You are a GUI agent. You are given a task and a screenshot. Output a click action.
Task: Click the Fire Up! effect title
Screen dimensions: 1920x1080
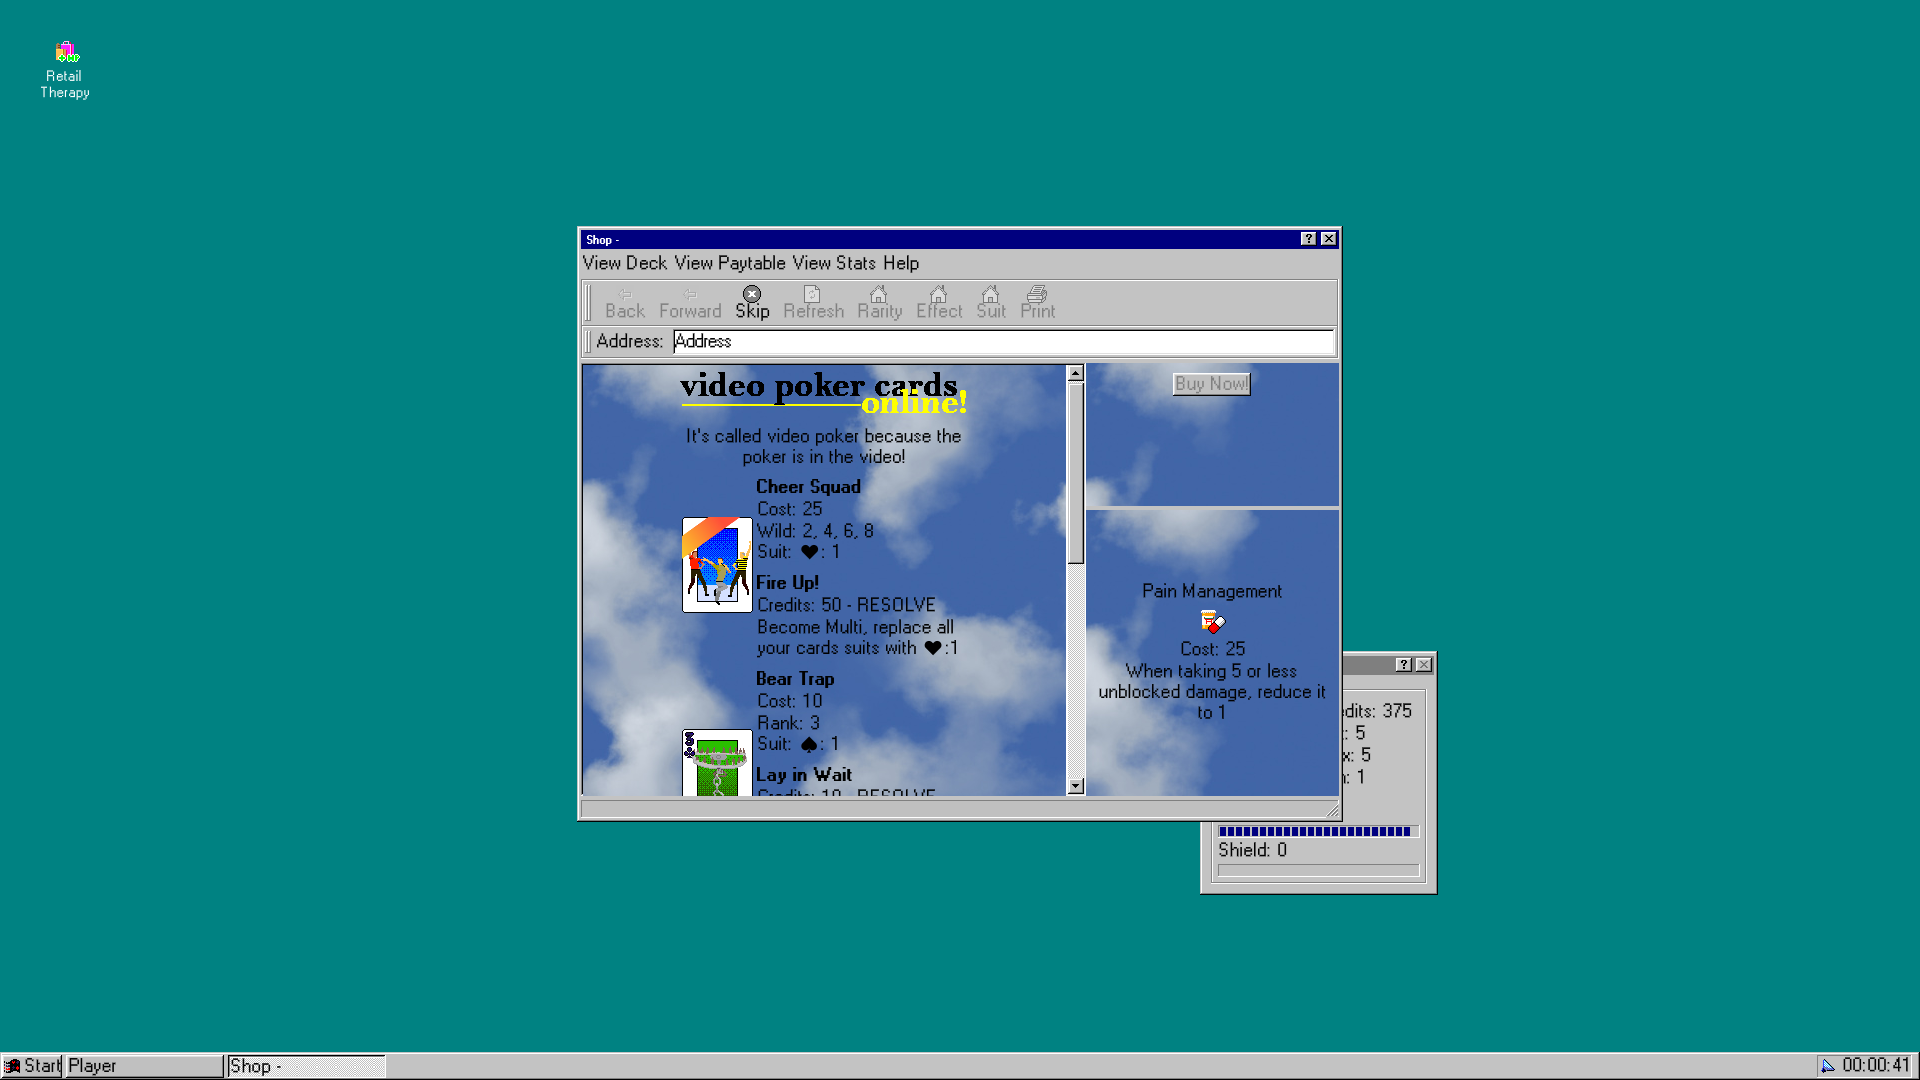point(787,583)
